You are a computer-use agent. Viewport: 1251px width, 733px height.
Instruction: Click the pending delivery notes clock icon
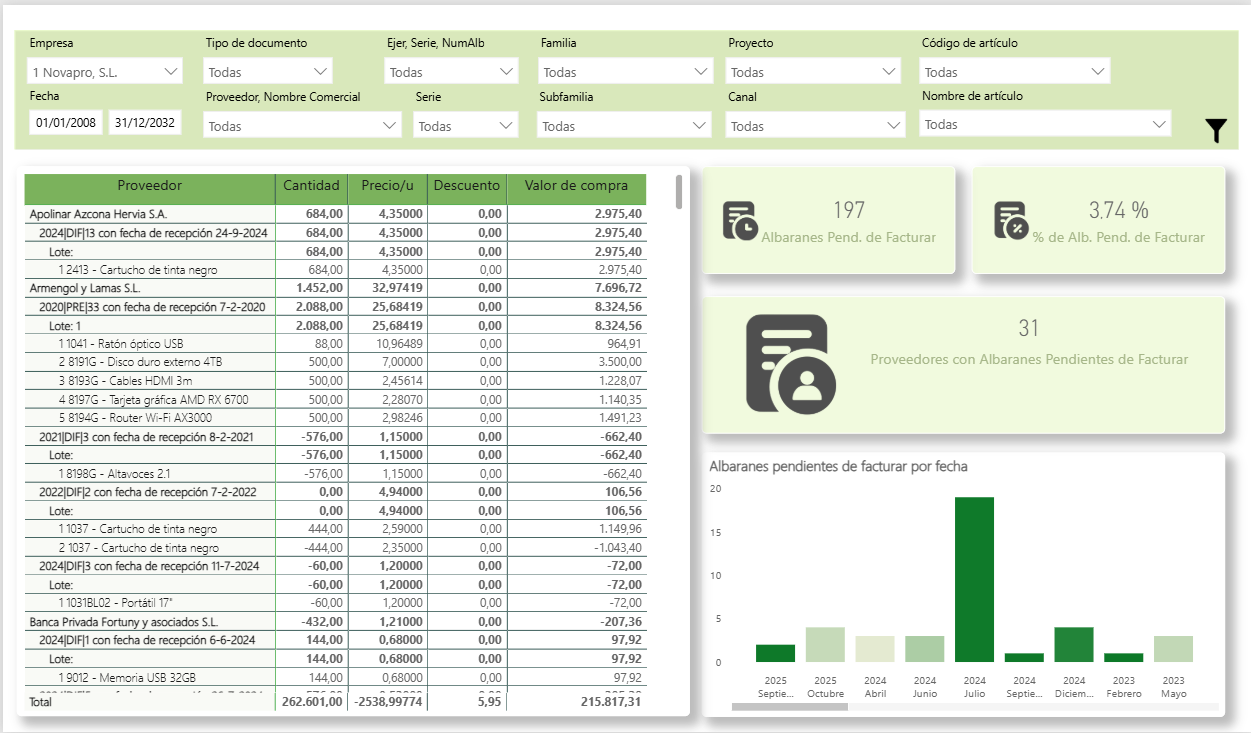pyautogui.click(x=740, y=221)
